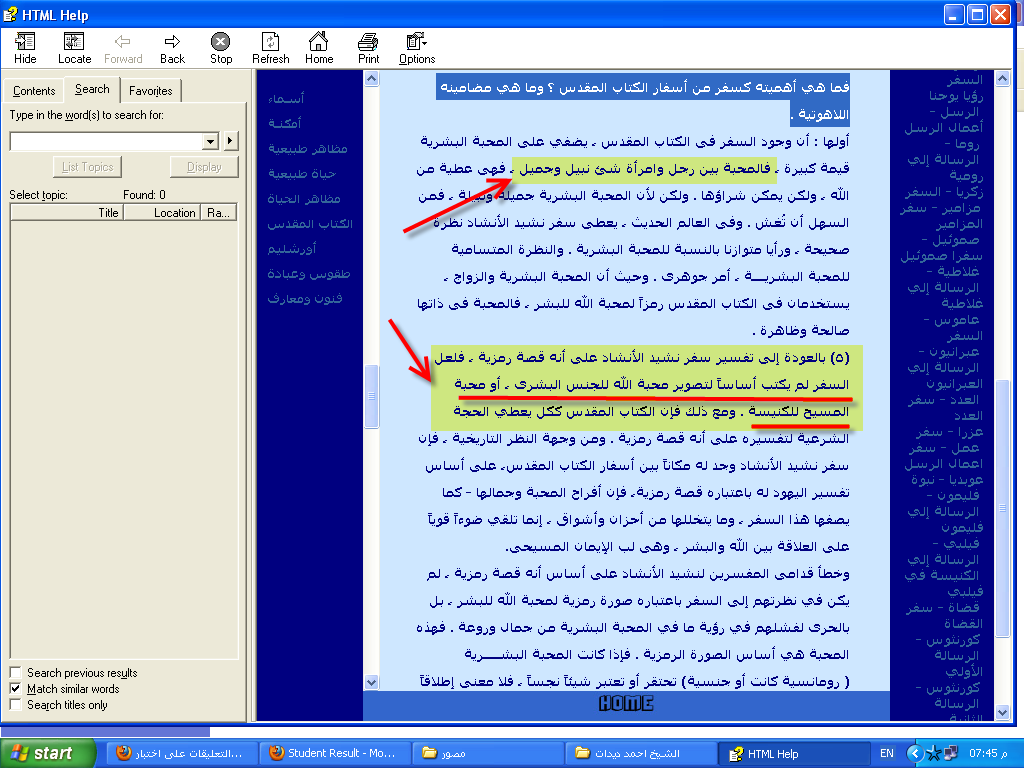Toggle Search titles only checkbox
Image resolution: width=1024 pixels, height=768 pixels.
(x=15, y=705)
